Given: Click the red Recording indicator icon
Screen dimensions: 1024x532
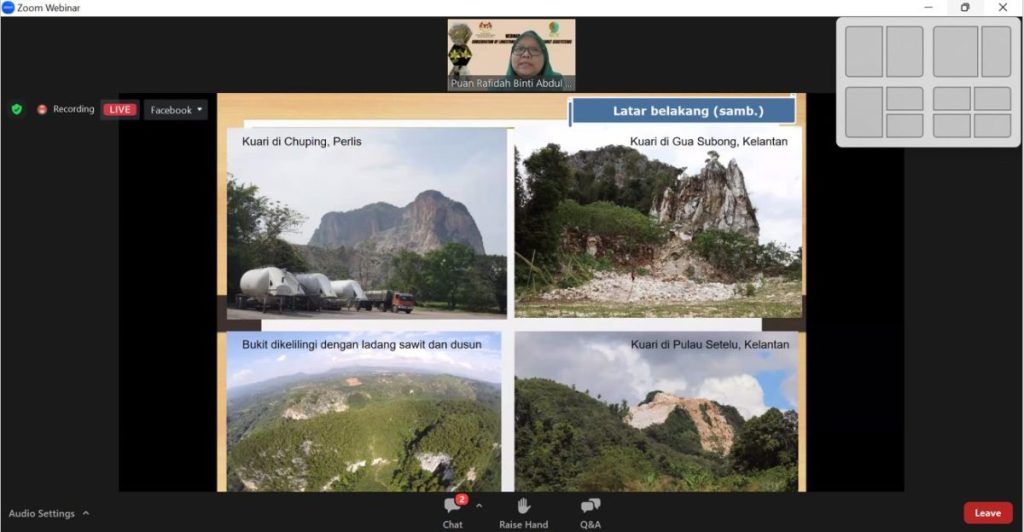Looking at the screenshot, I should (42, 110).
